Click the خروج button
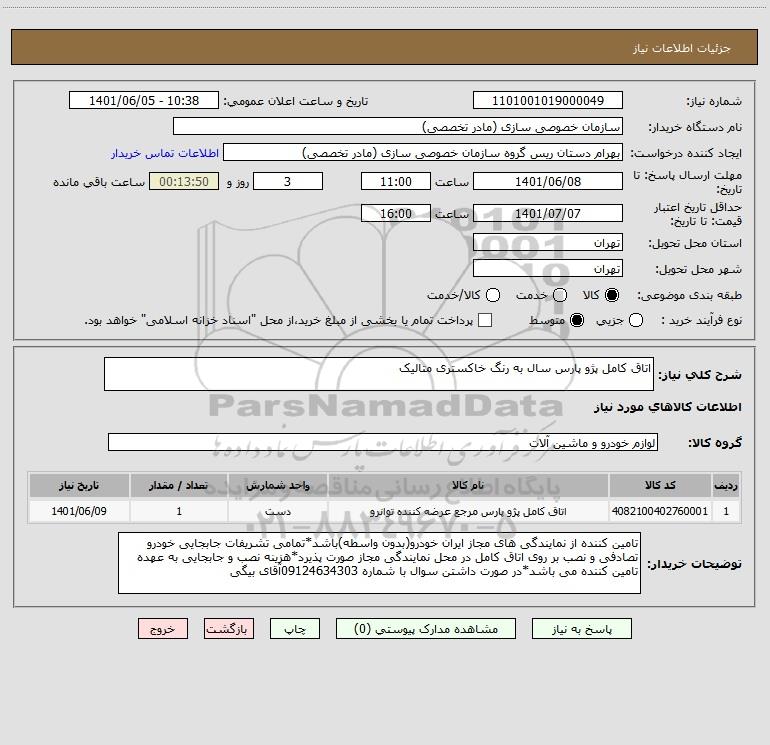The image size is (770, 745). tap(163, 629)
